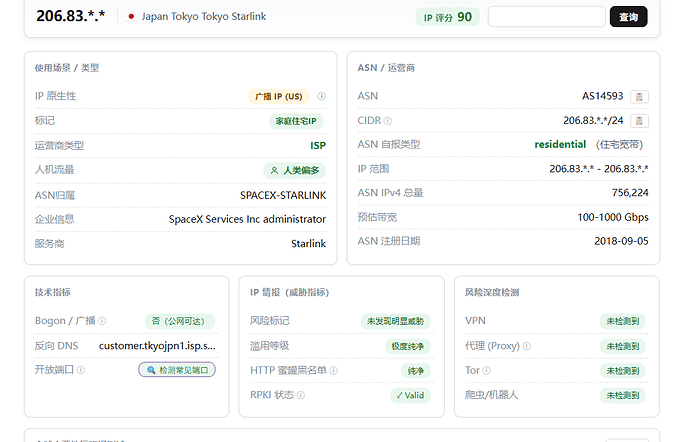This screenshot has height=442, width=690.
Task: Open info icon next to Tor label
Action: tap(487, 371)
